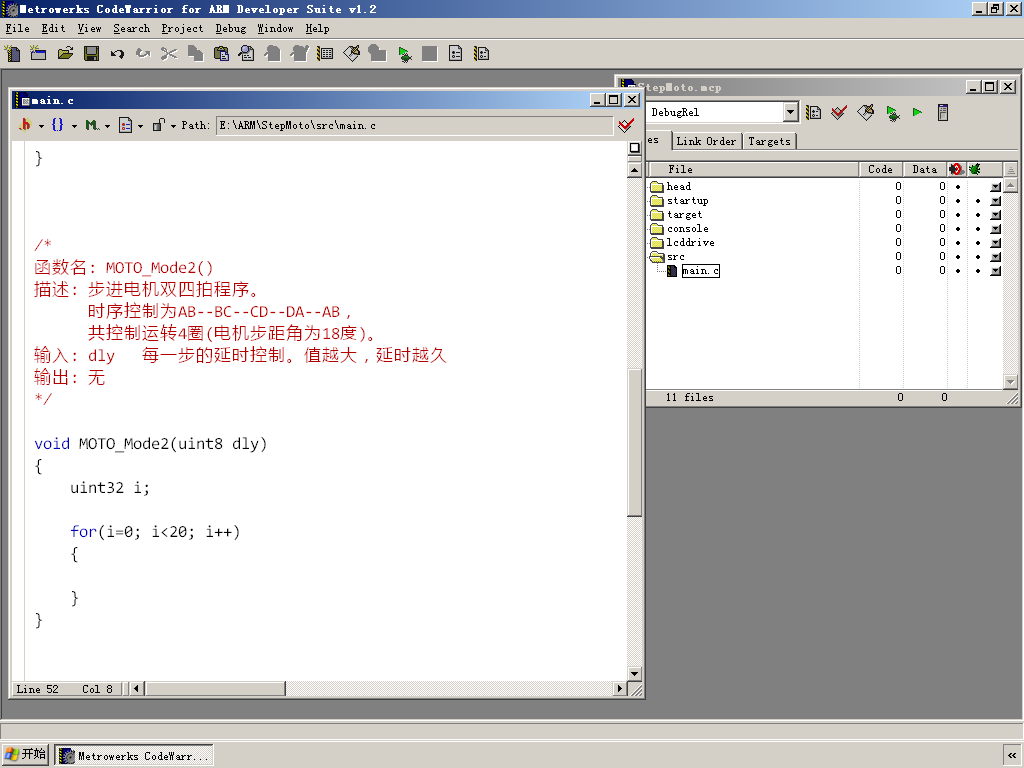The image size is (1024, 768).
Task: Open the popup arrow for lcddrive row
Action: coord(995,242)
